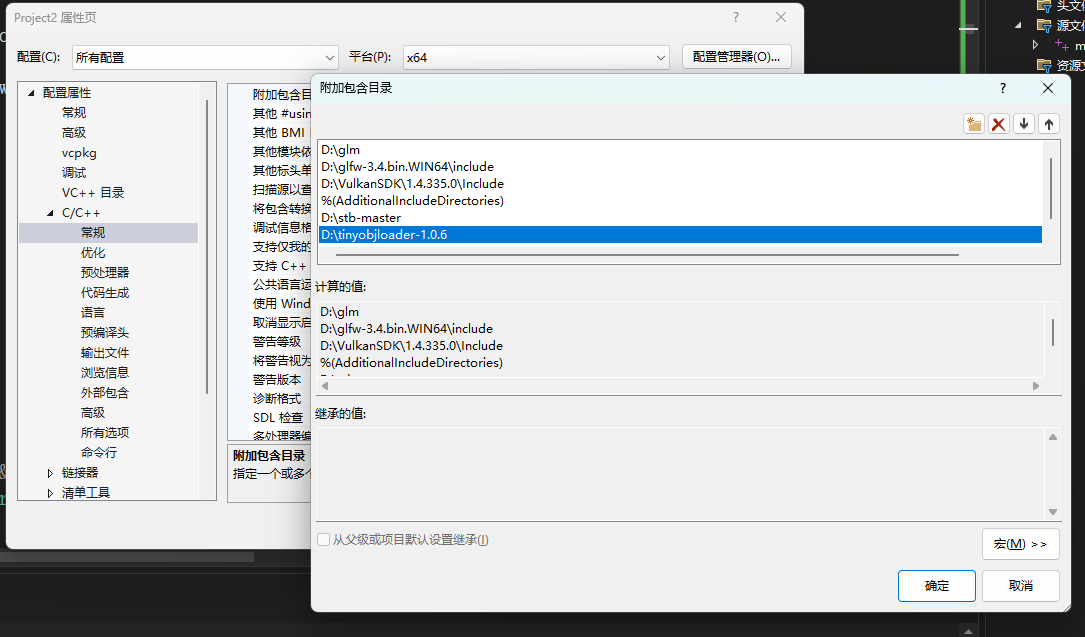The width and height of the screenshot is (1085, 637).
Task: Select 预编译头 tree item
Action: [104, 333]
